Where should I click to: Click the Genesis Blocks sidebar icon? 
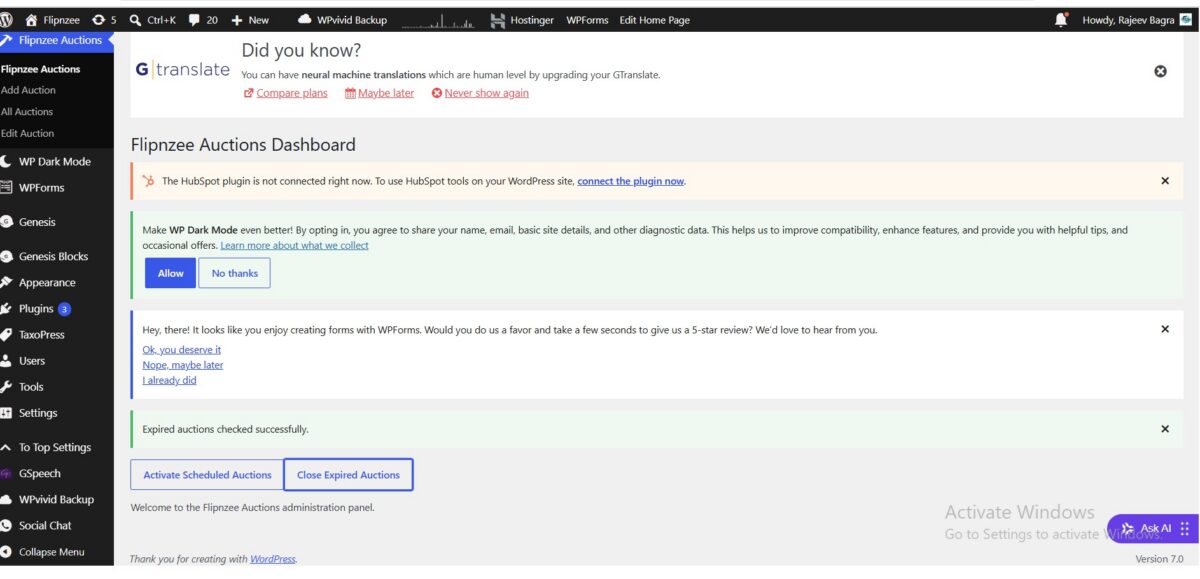pyautogui.click(x=7, y=257)
